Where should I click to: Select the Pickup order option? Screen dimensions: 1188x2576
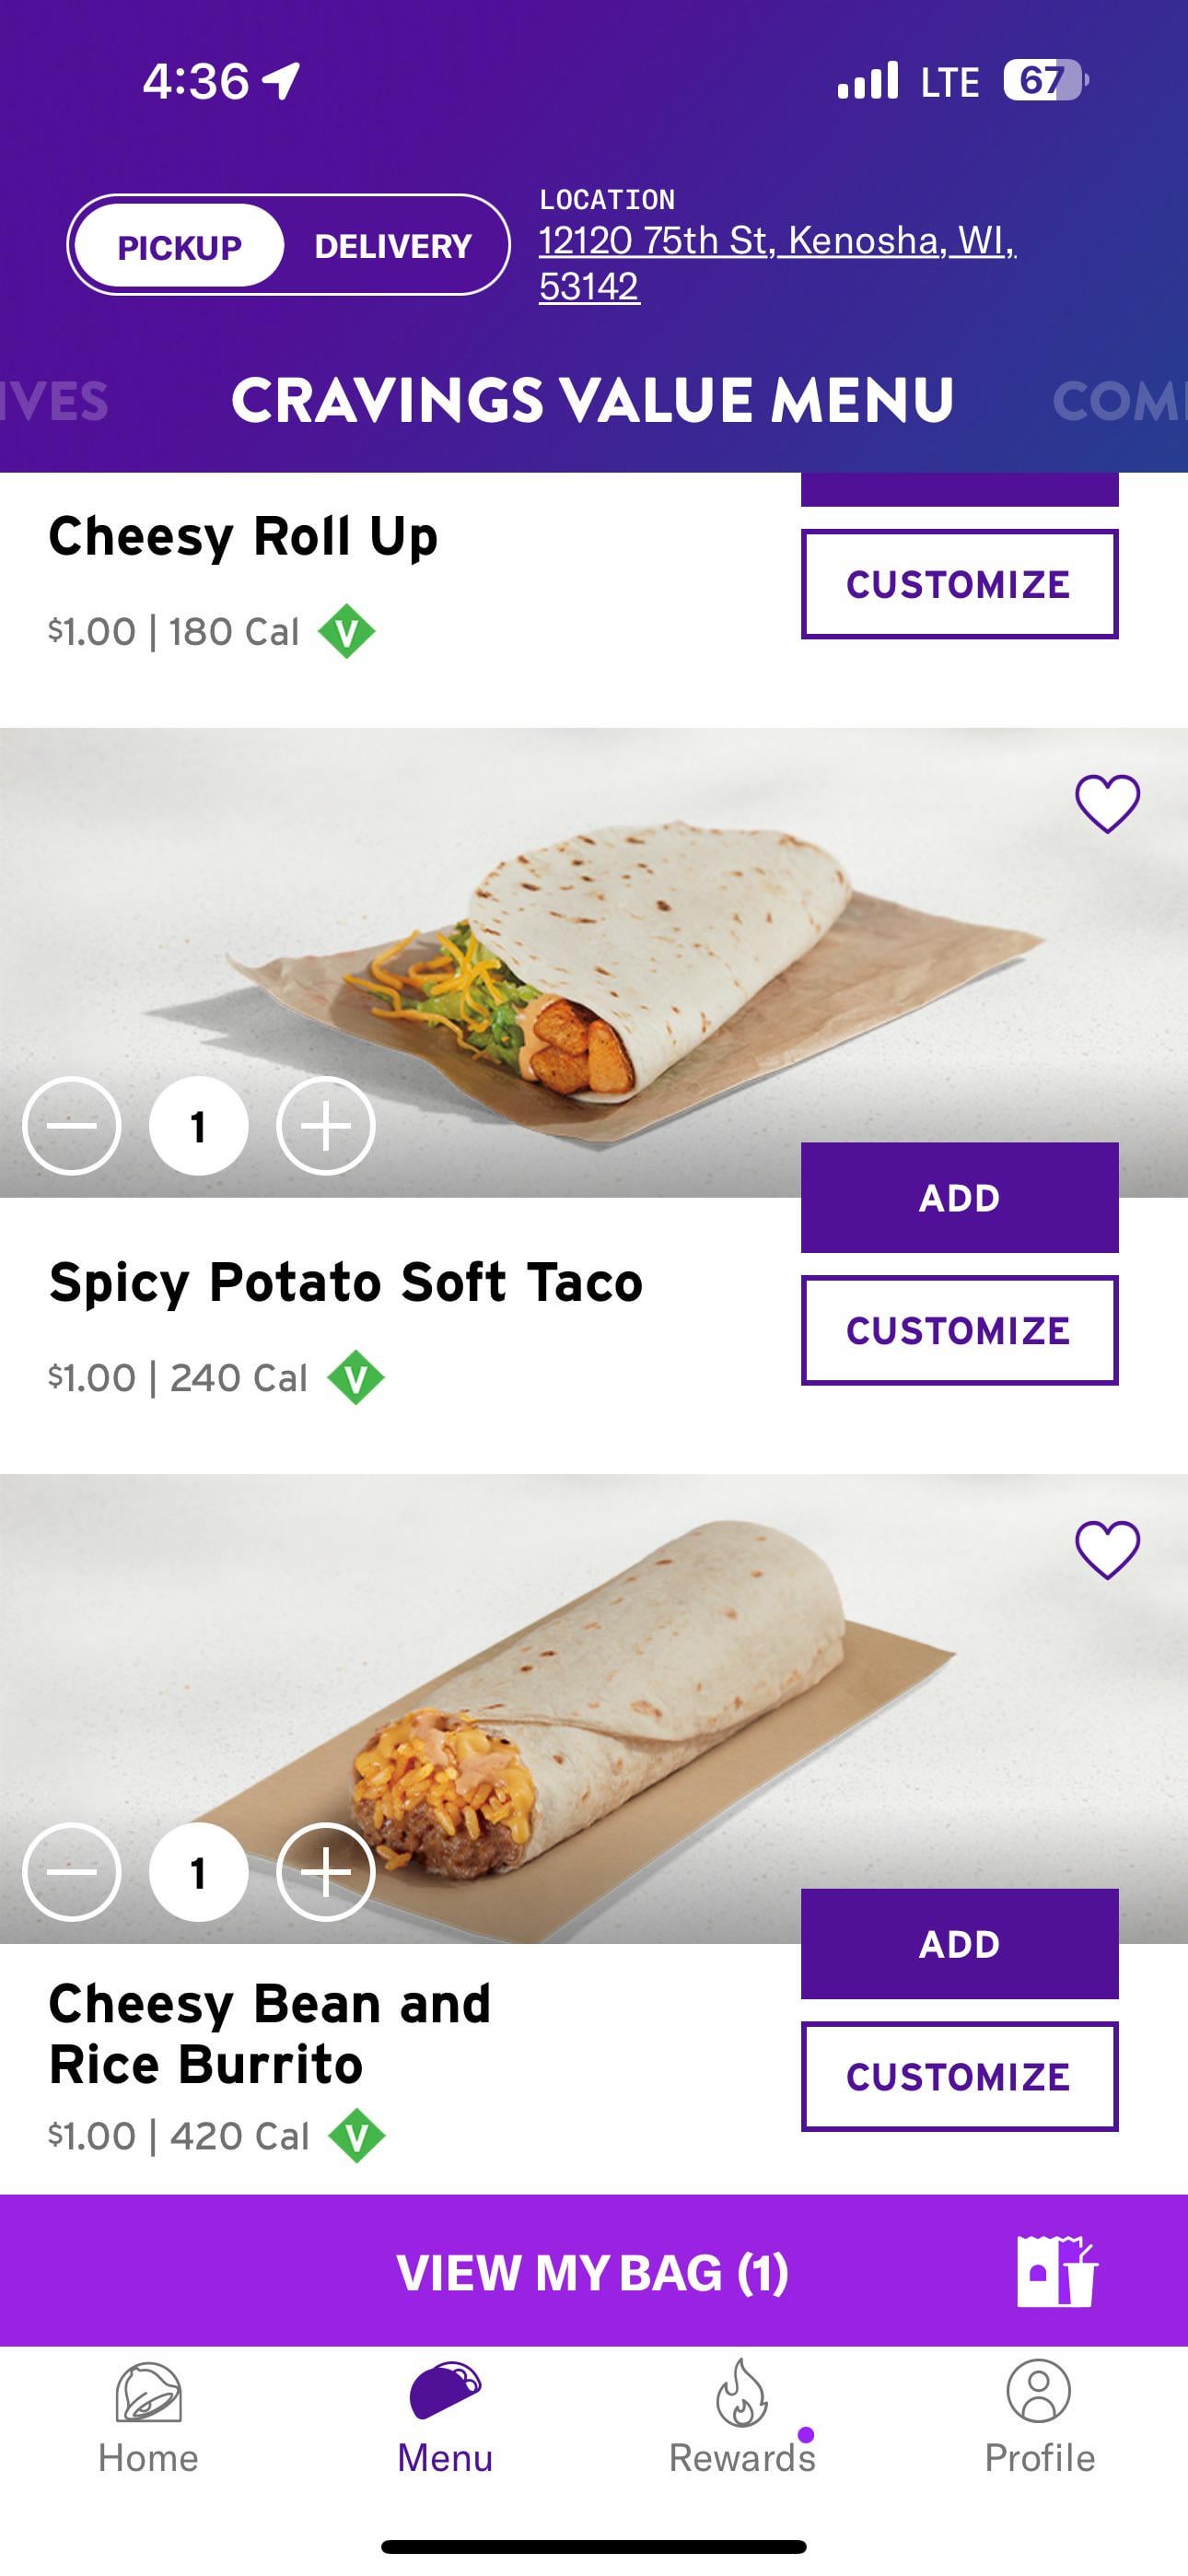180,246
